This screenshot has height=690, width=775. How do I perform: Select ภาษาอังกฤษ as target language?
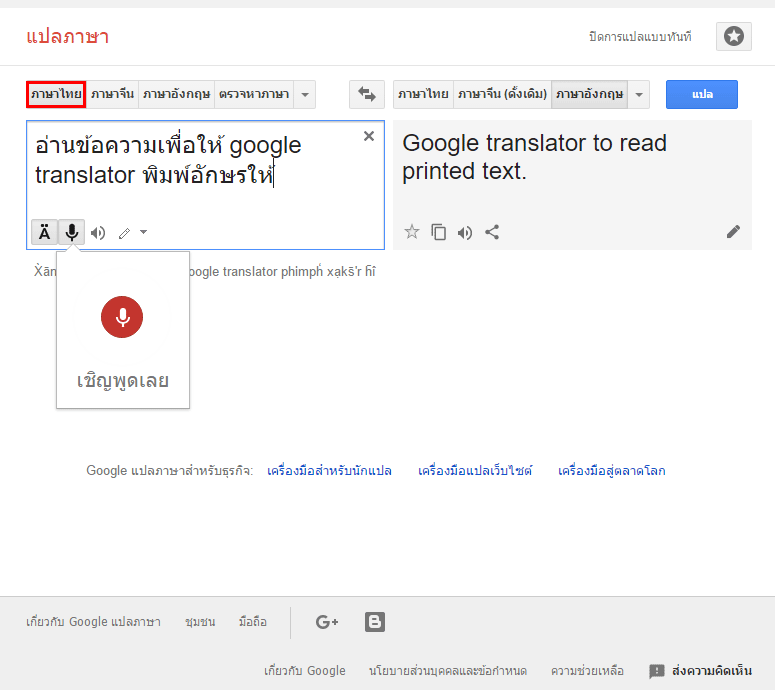tap(589, 94)
